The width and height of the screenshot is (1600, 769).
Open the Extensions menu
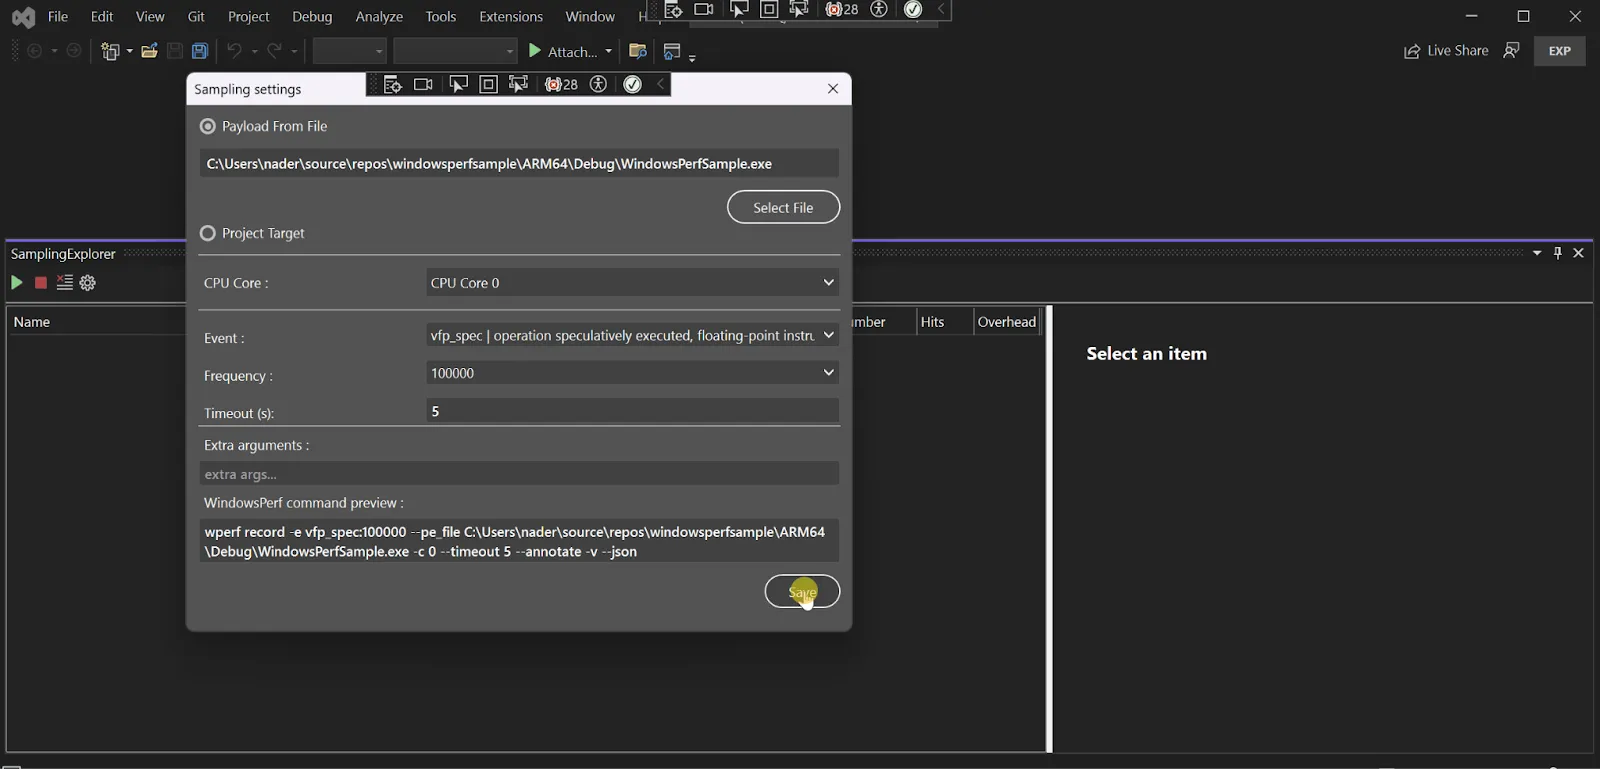tap(510, 17)
